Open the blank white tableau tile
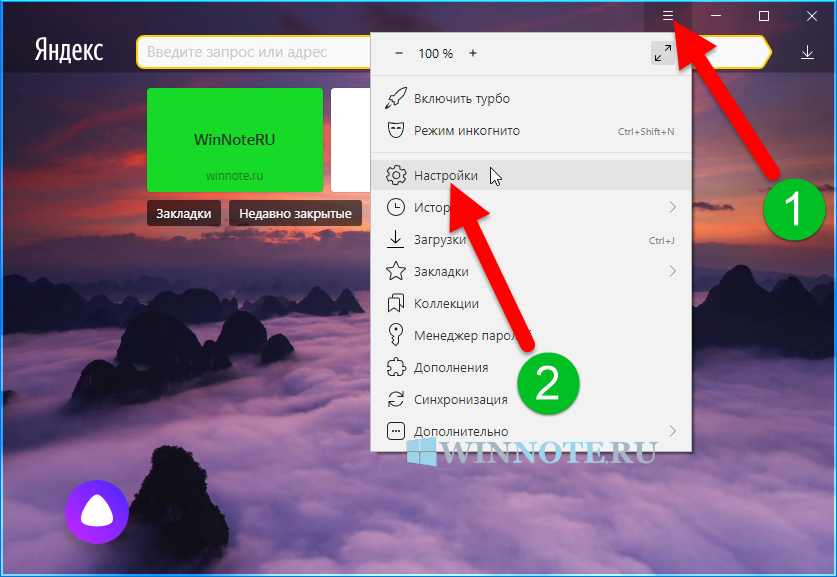 click(x=351, y=140)
